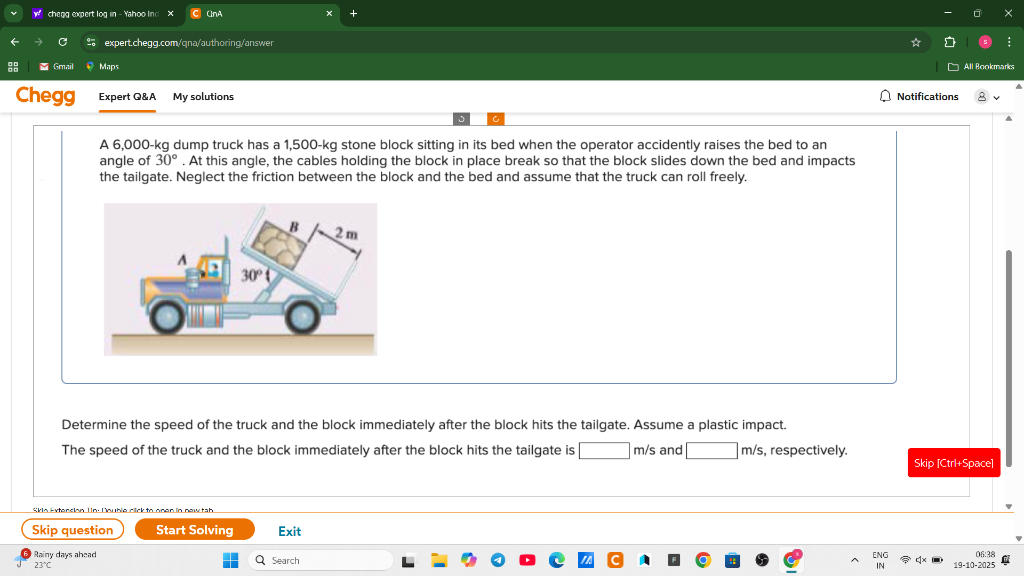1024x576 pixels.
Task: Click Start Solving
Action: tap(195, 530)
